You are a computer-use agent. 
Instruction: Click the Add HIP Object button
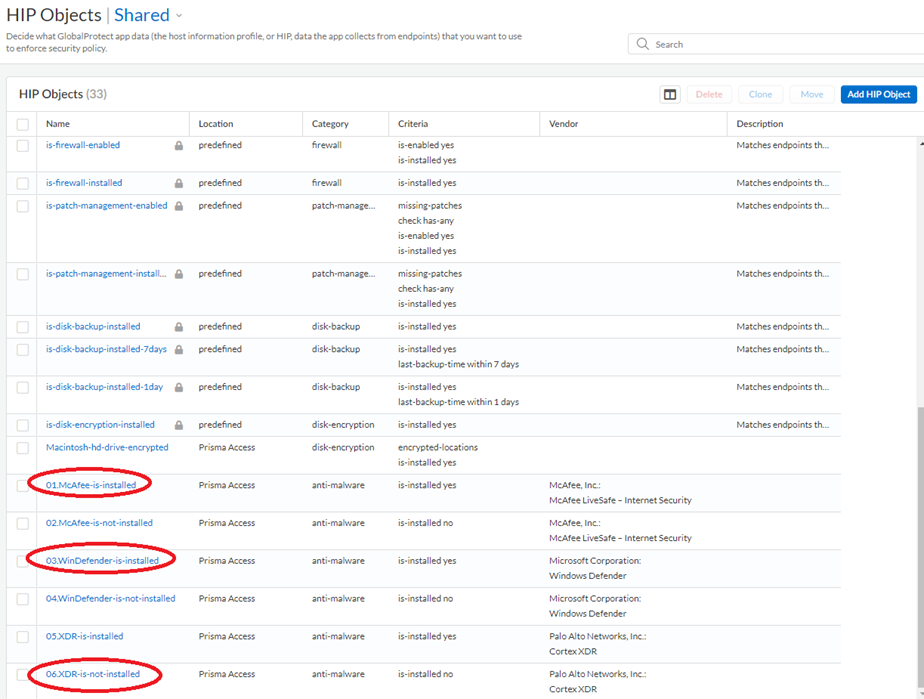(x=878, y=94)
